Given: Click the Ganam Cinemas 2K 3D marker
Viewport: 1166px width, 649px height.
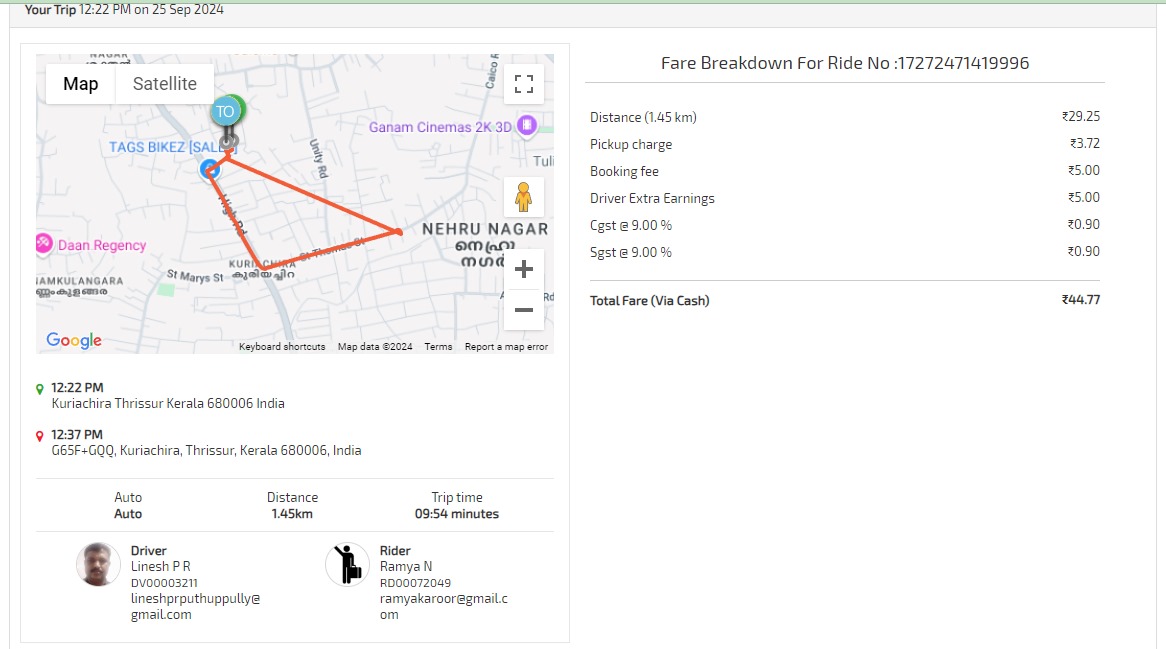Looking at the screenshot, I should pyautogui.click(x=527, y=126).
